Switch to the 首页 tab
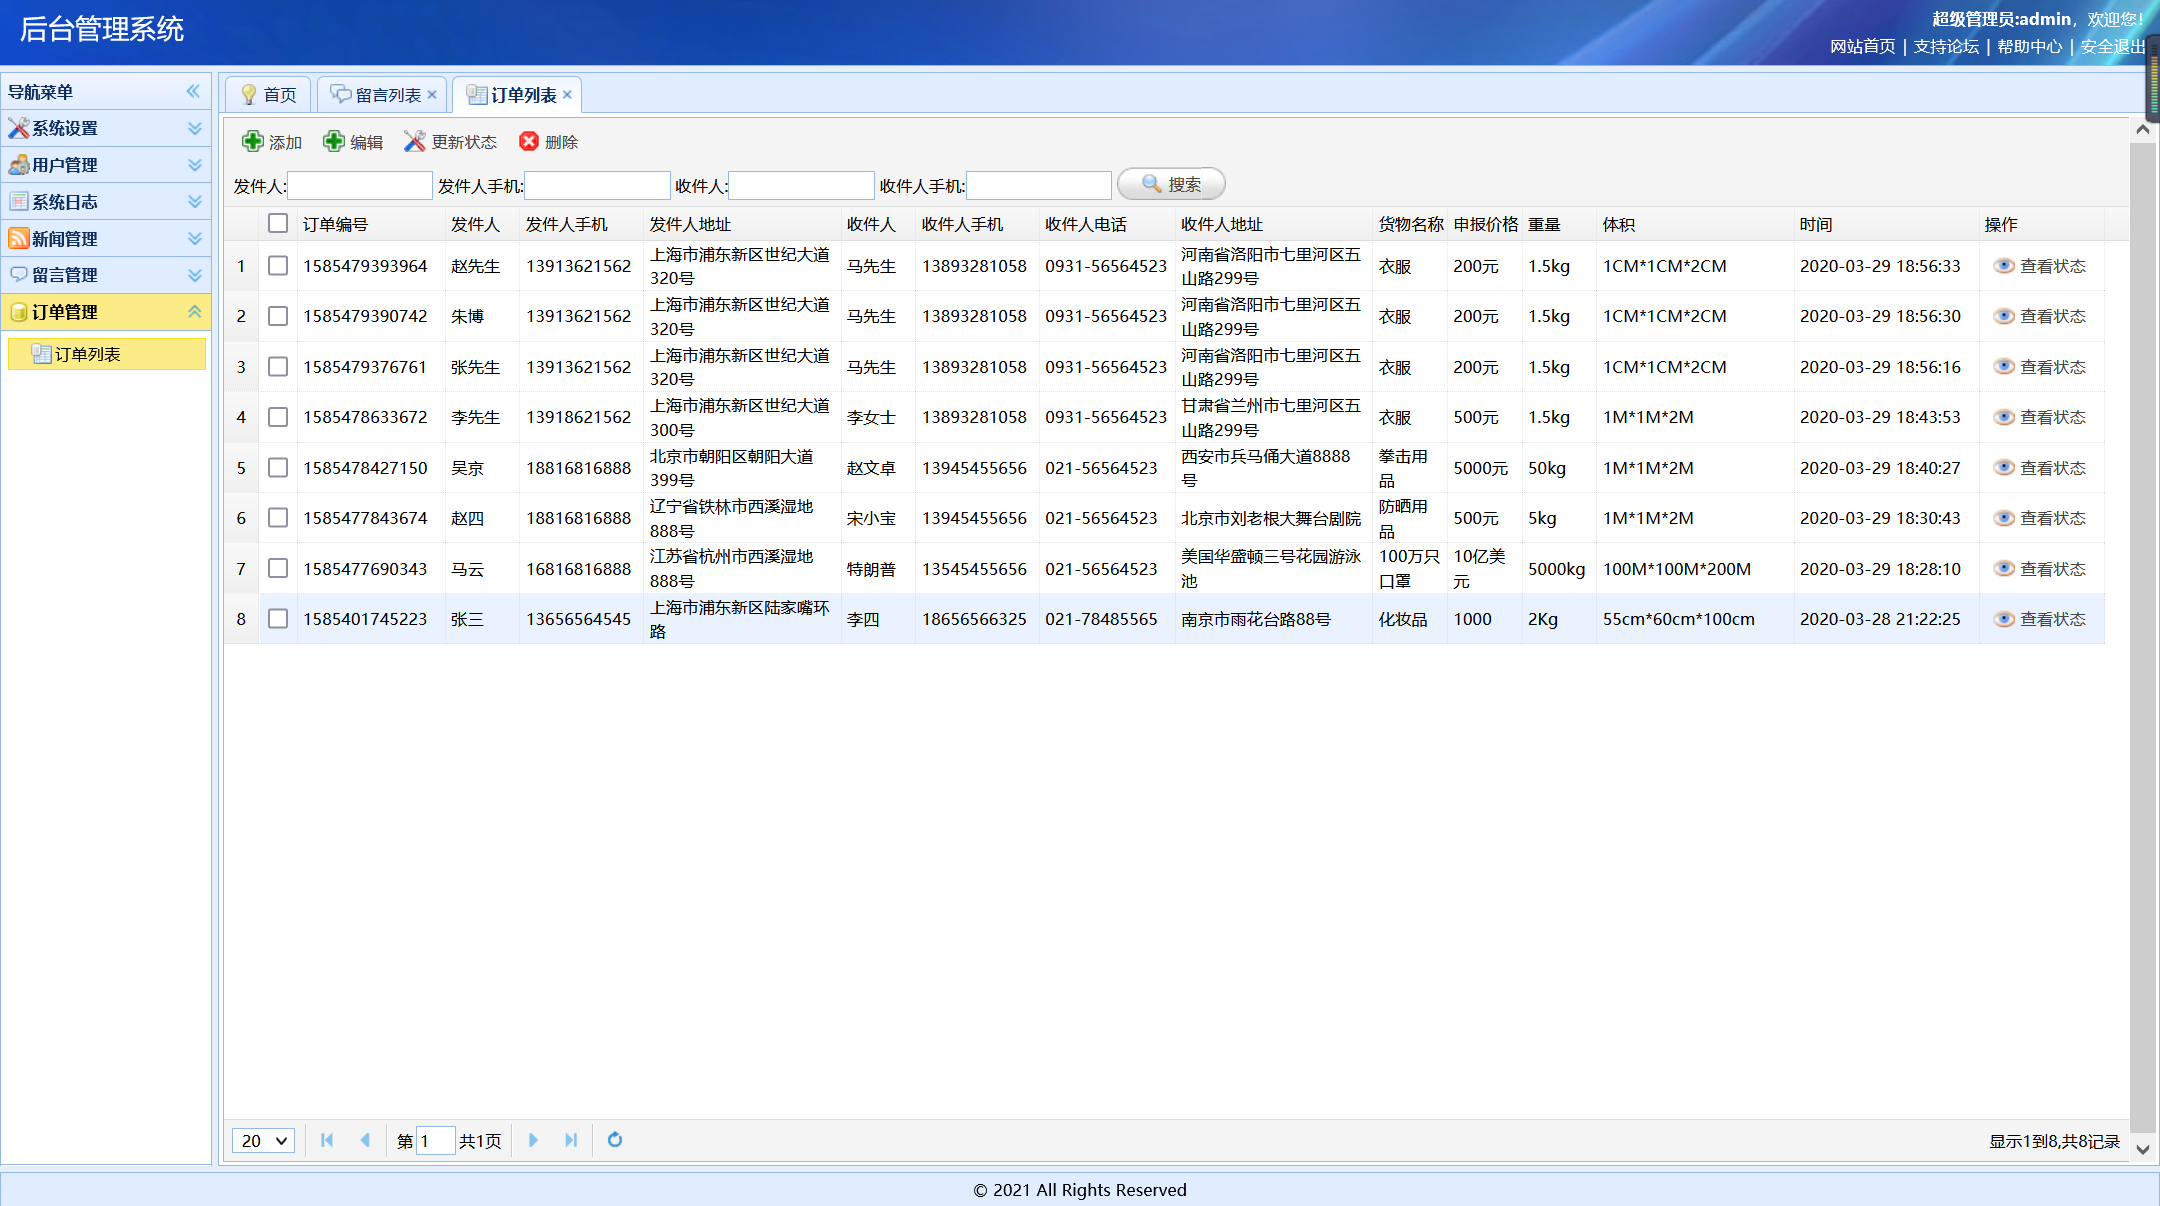2160x1206 pixels. (x=268, y=95)
